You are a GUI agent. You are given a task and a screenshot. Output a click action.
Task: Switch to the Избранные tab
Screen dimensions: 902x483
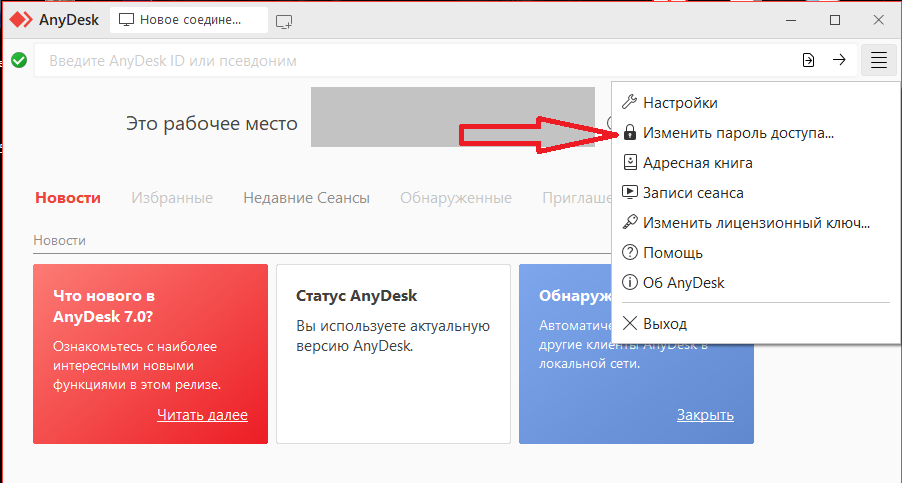(171, 198)
